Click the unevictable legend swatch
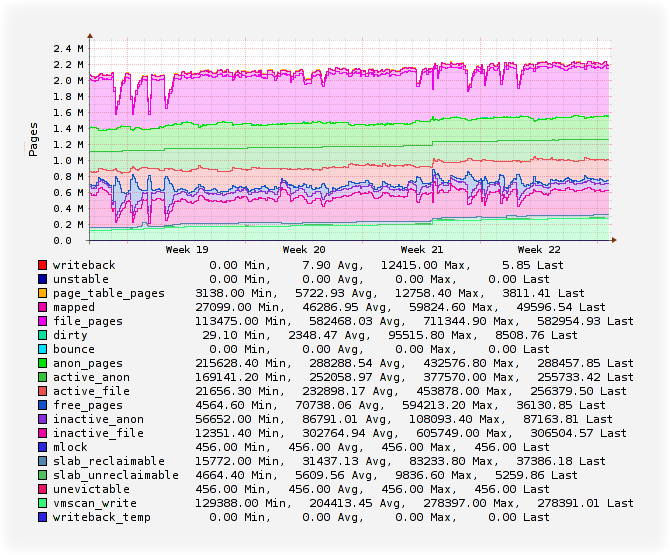The width and height of the screenshot is (670, 555). pyautogui.click(x=42, y=489)
